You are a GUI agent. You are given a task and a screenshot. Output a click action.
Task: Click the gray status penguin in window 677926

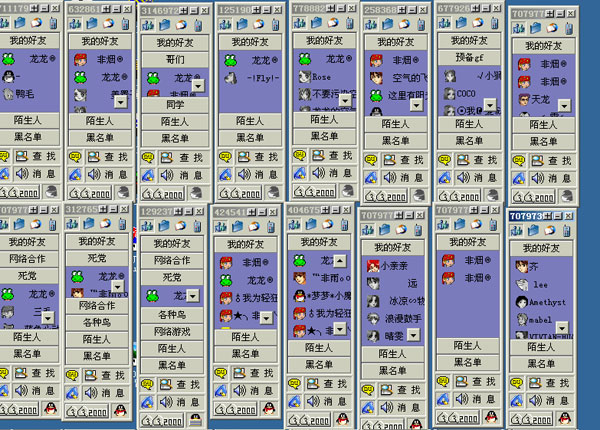[x=493, y=195]
